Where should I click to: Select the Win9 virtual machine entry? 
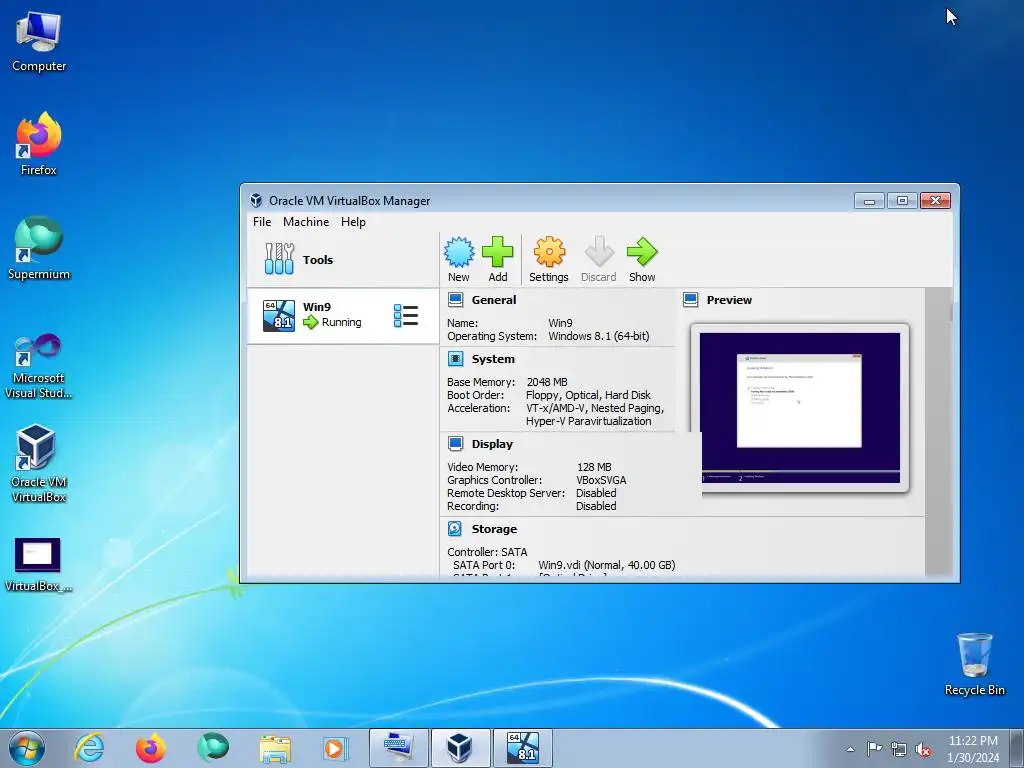[342, 315]
